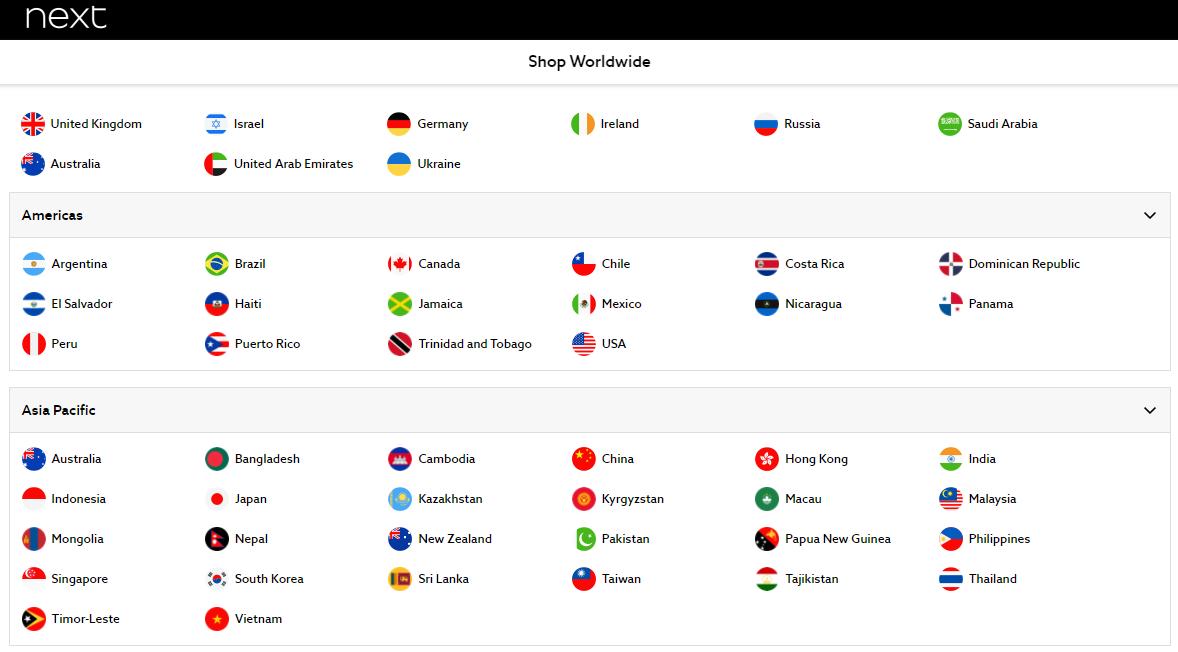1178x652 pixels.
Task: Click the Ukraine flag icon
Action: (x=399, y=164)
